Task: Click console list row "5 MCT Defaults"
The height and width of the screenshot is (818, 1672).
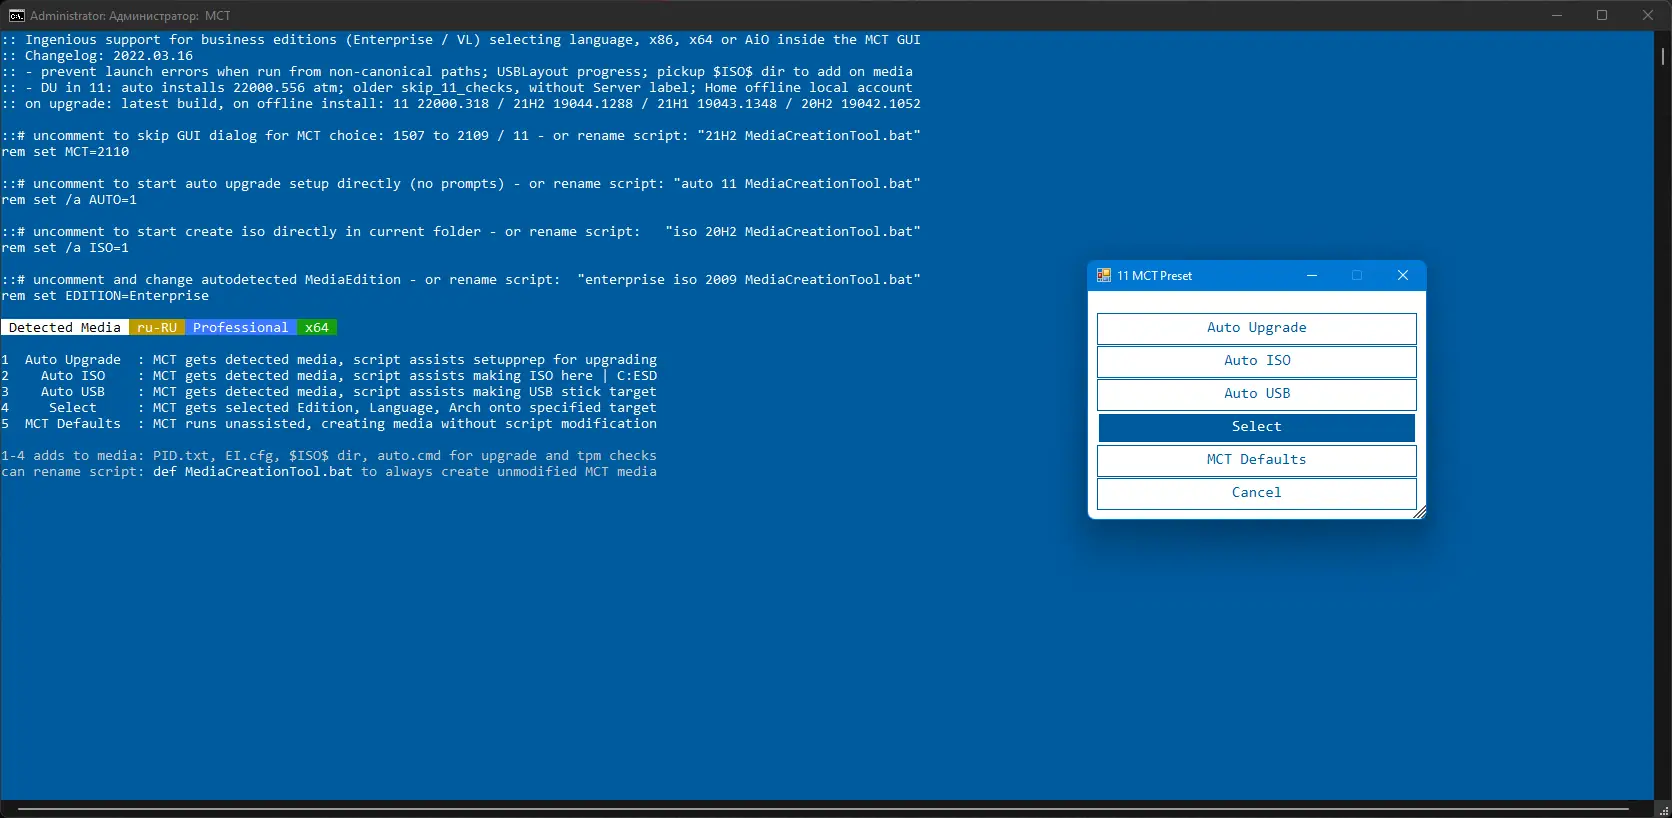Action: coord(329,424)
